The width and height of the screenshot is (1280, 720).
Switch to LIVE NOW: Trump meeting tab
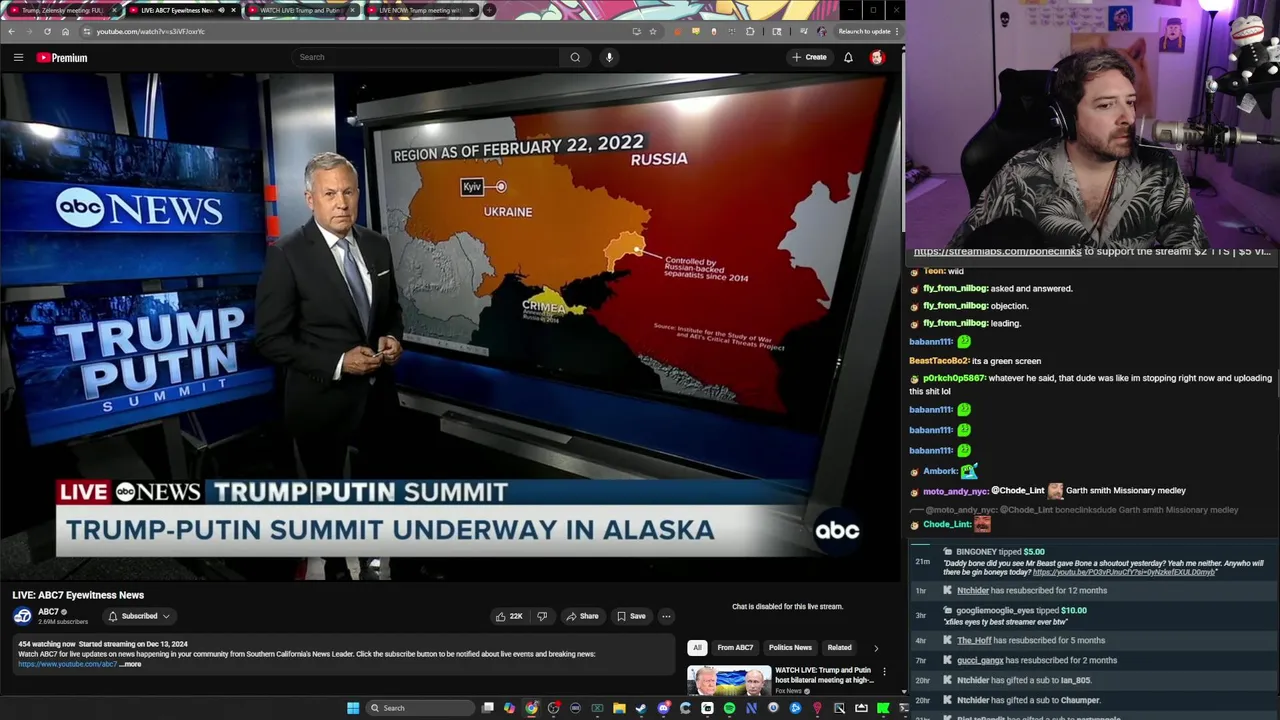[419, 10]
